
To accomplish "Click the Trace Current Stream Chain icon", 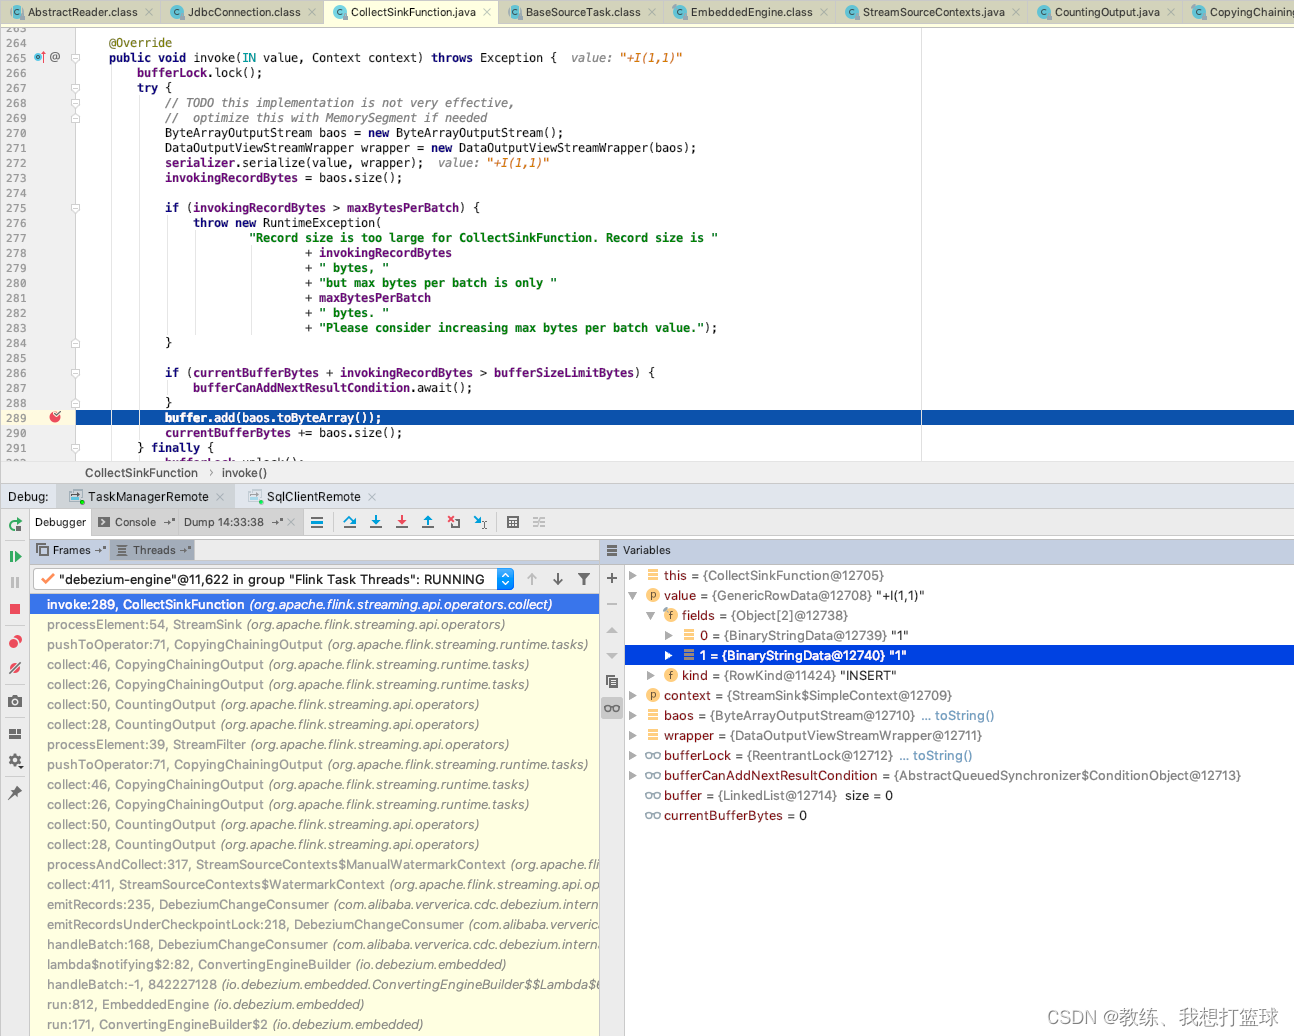I will (x=539, y=522).
